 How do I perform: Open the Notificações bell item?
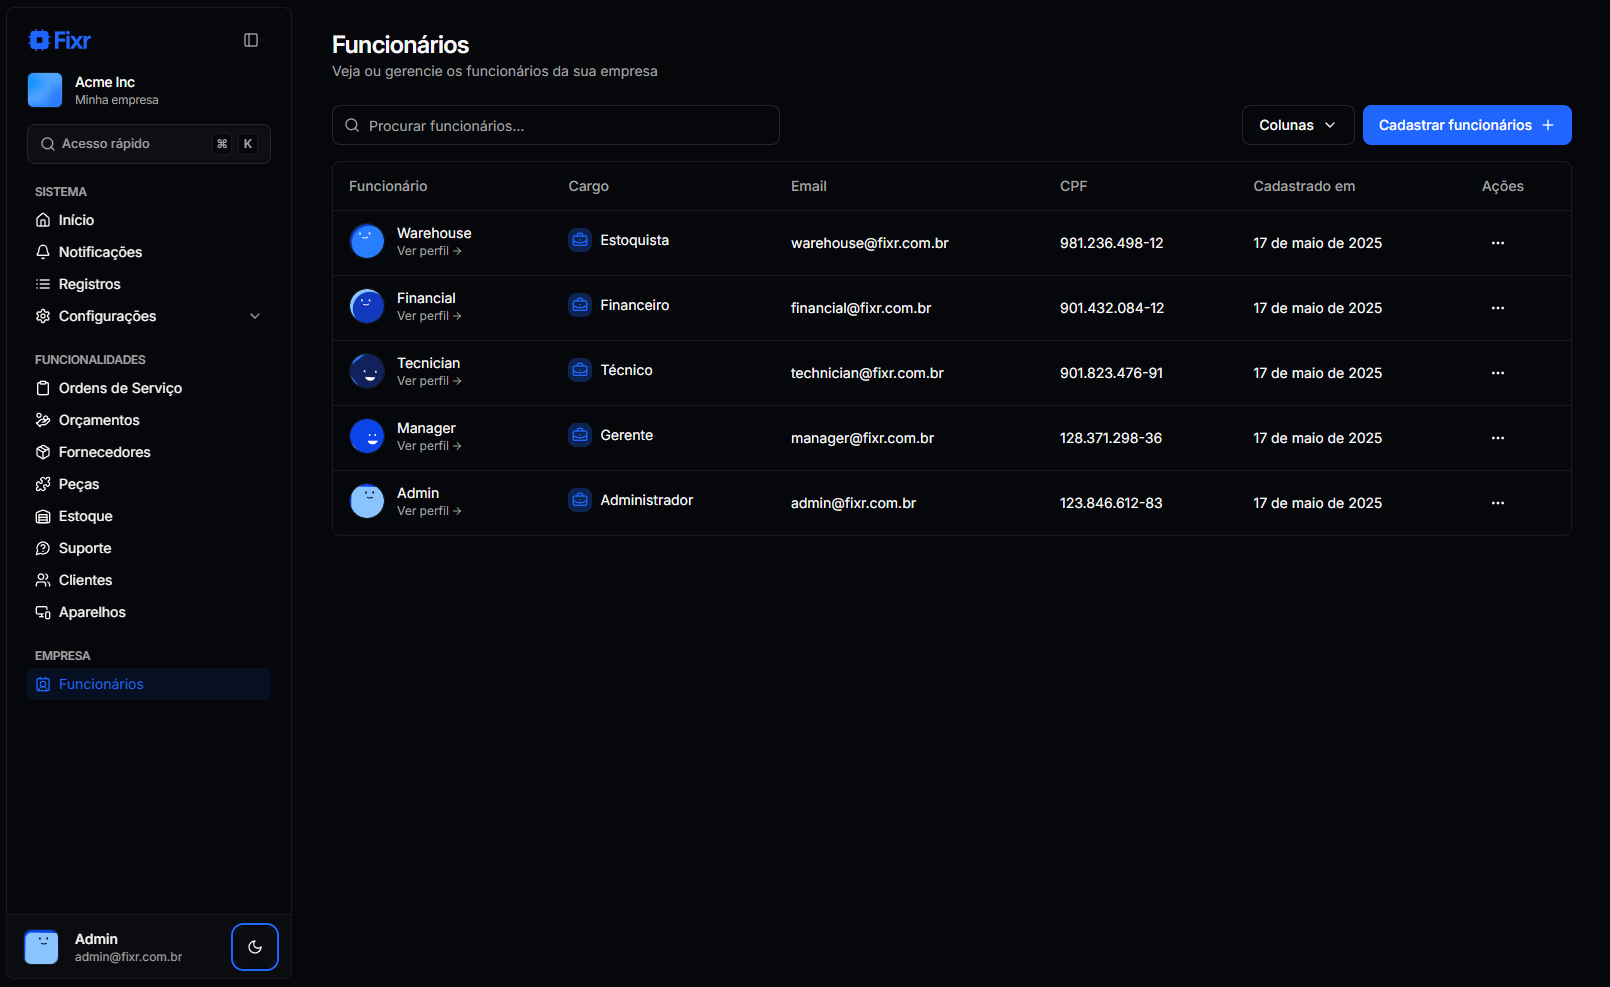coord(100,252)
